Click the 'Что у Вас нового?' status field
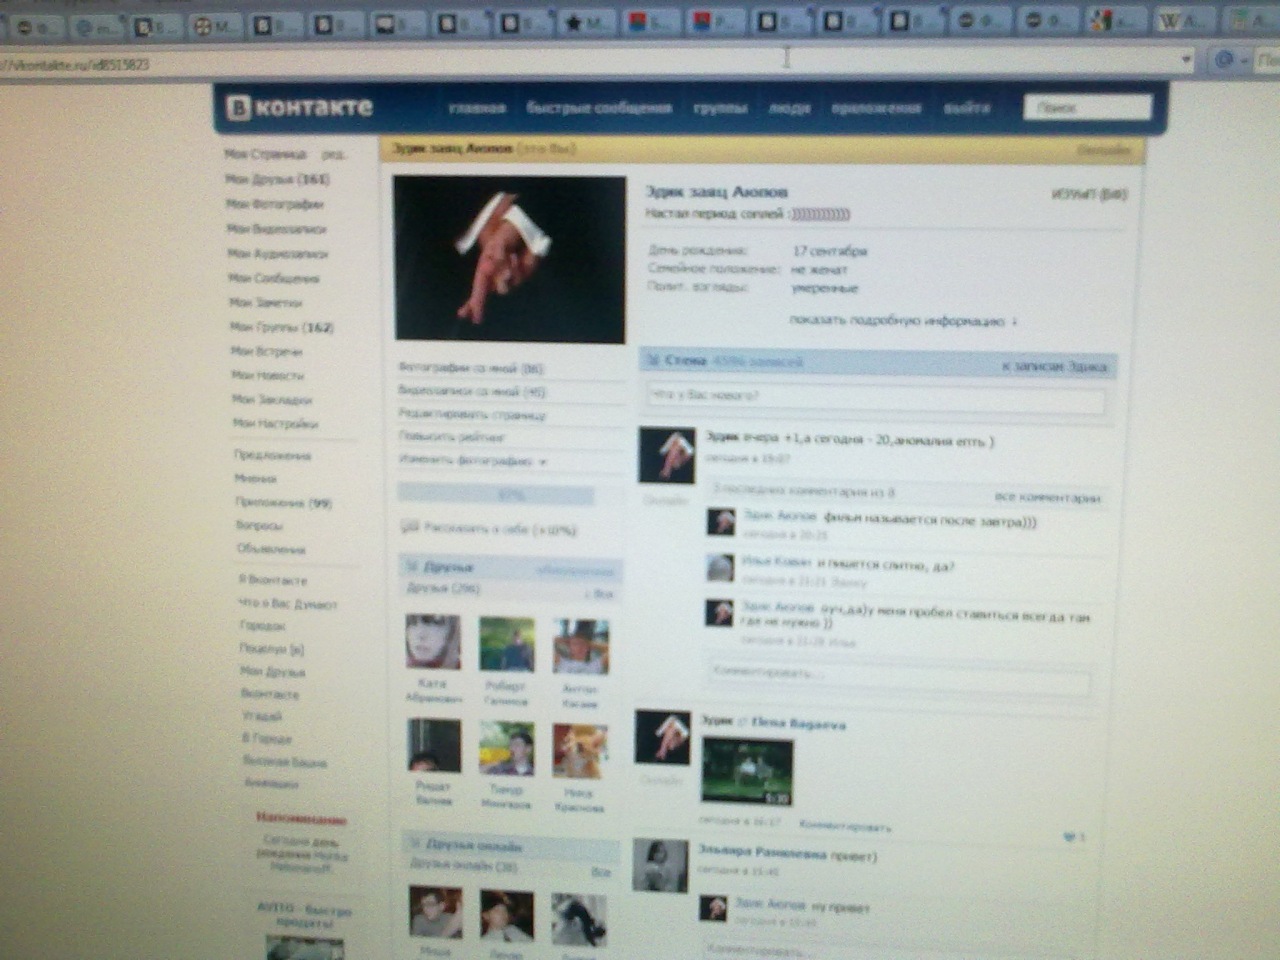Image resolution: width=1280 pixels, height=960 pixels. (875, 397)
